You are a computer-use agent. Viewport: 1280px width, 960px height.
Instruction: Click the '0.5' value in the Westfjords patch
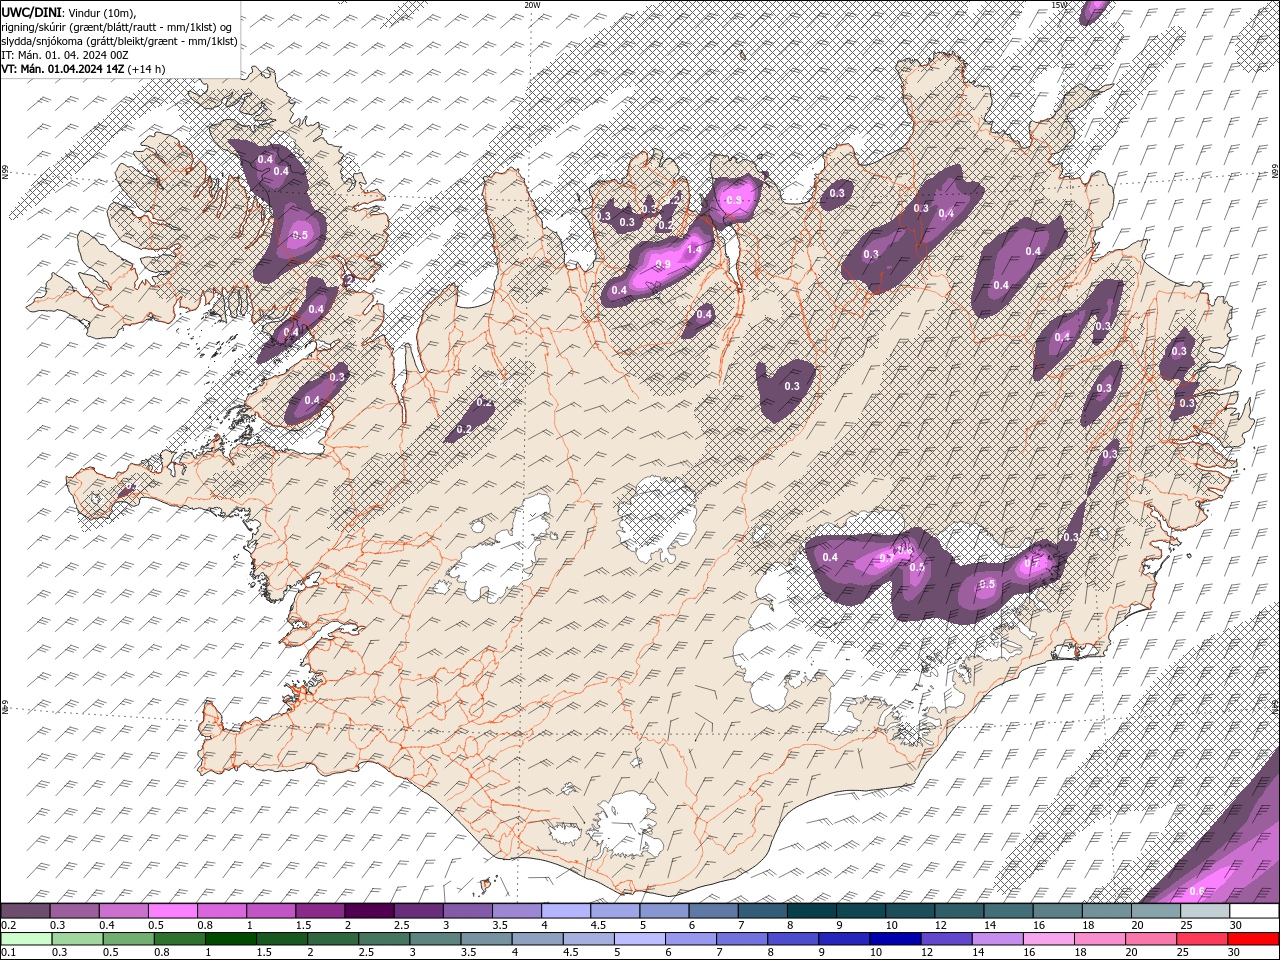pyautogui.click(x=300, y=235)
